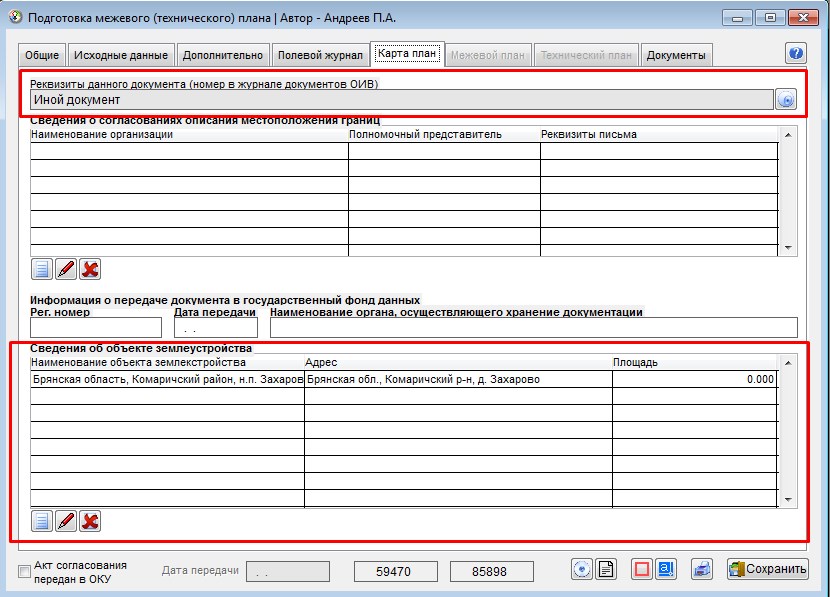Click the Реквизиты письма column header

tap(659, 134)
